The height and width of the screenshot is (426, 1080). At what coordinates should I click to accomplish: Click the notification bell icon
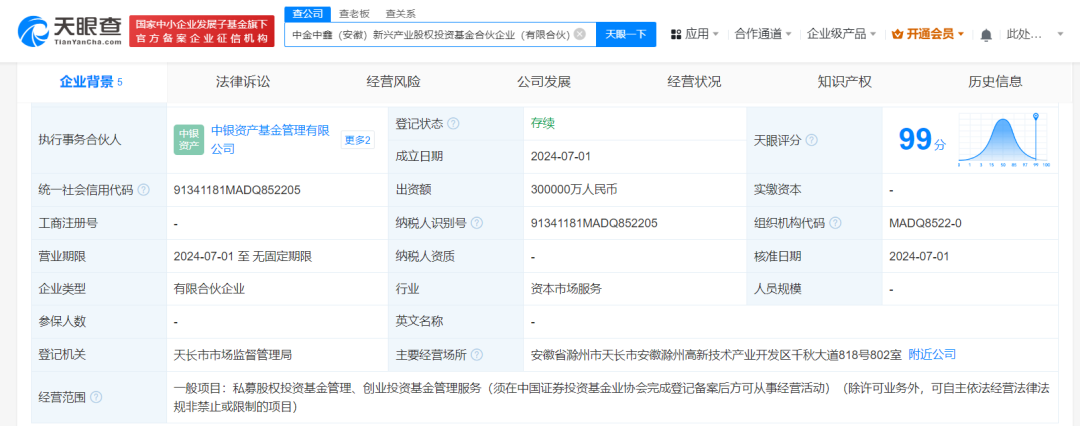[x=986, y=34]
